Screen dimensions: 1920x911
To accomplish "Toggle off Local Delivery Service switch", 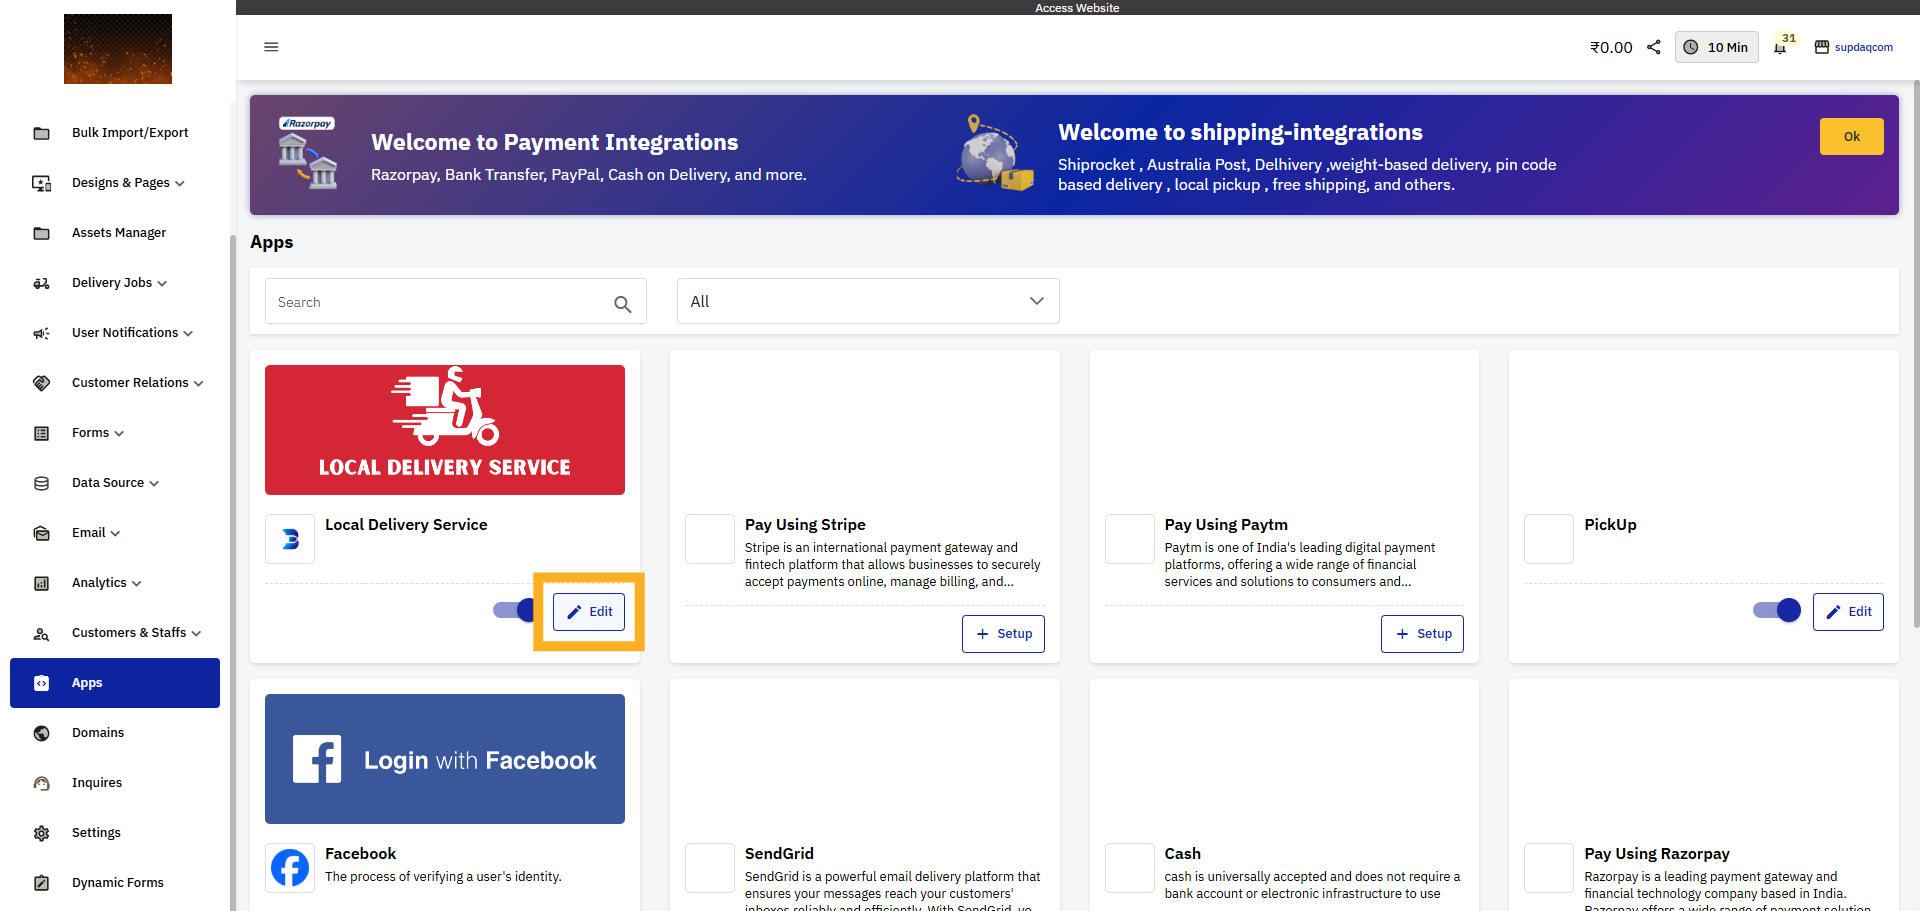I will pyautogui.click(x=514, y=610).
